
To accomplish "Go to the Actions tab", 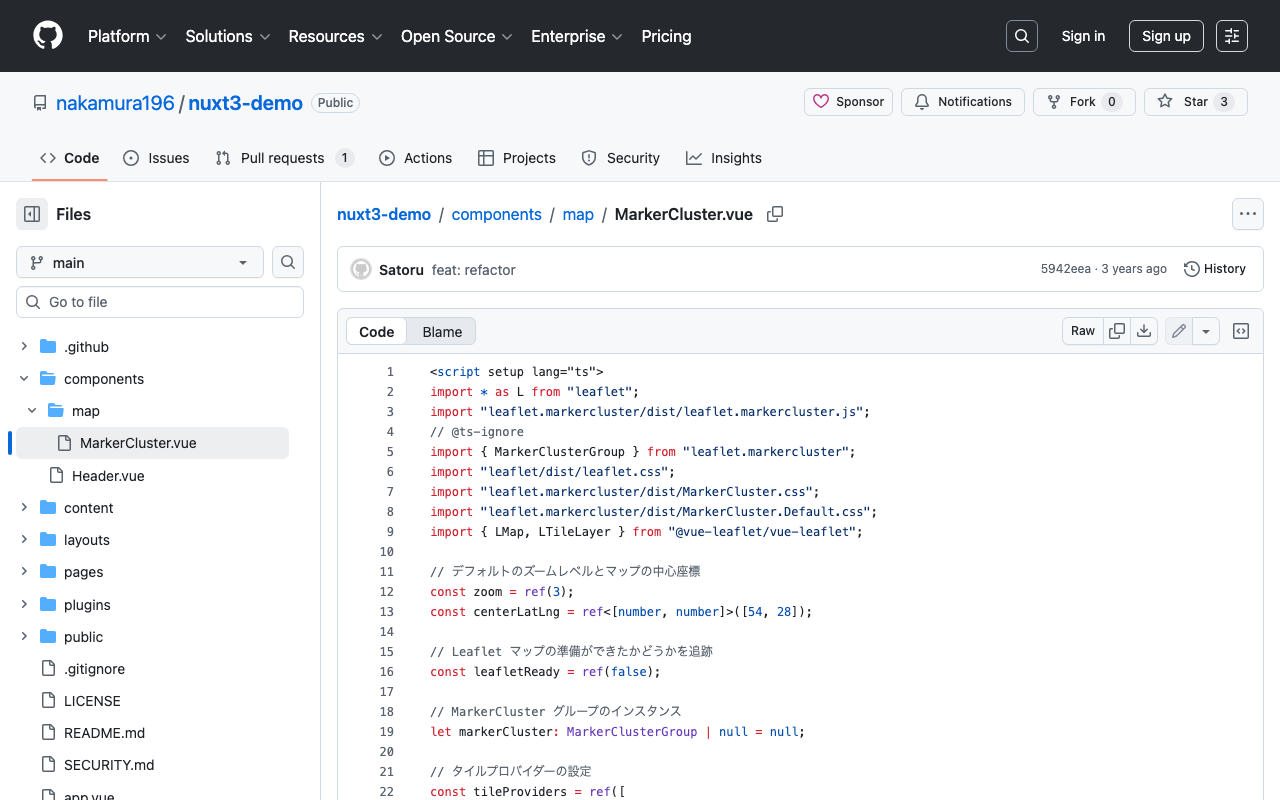I will pos(416,158).
